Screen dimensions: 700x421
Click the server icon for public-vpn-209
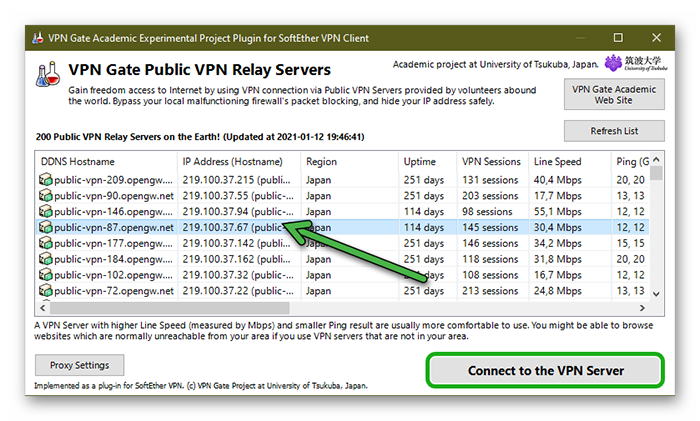45,179
